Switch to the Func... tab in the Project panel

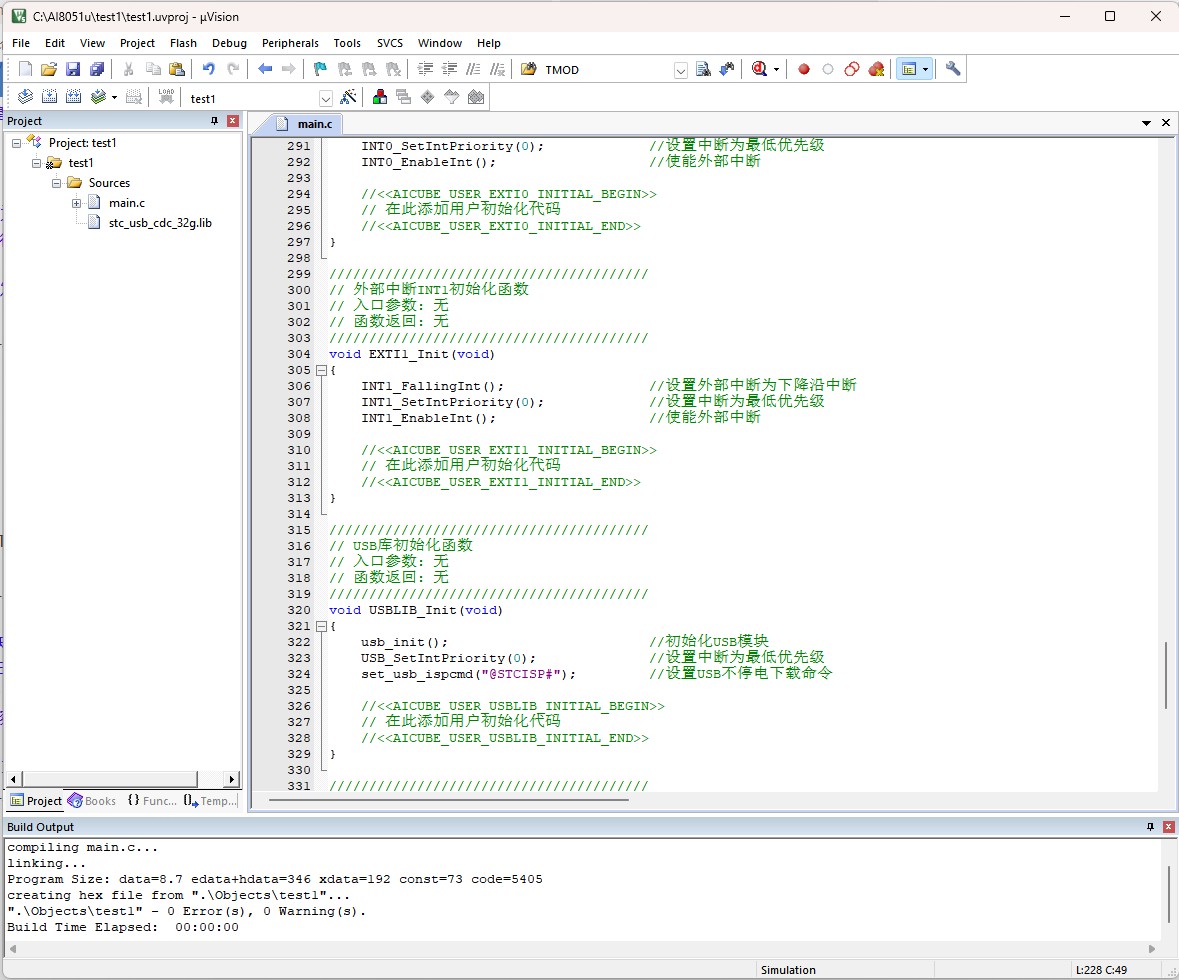coord(152,801)
